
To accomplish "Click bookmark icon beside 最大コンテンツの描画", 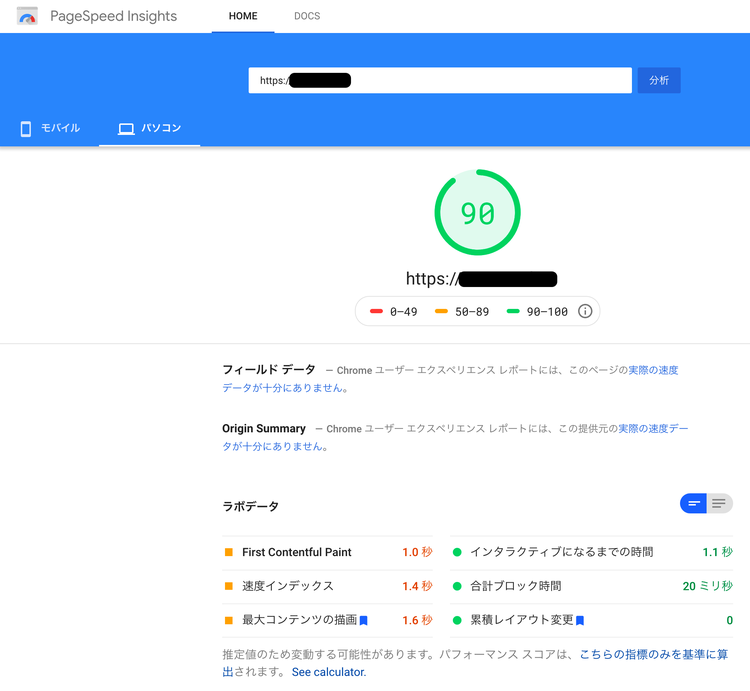I will [x=364, y=621].
